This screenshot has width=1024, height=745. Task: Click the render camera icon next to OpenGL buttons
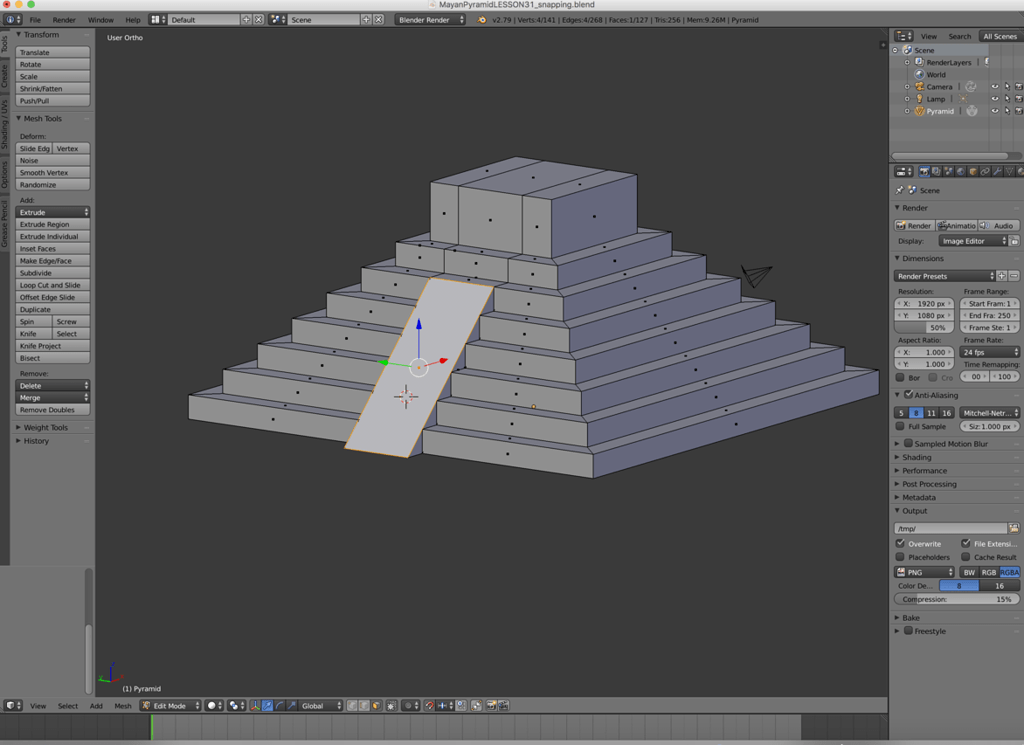pos(491,705)
